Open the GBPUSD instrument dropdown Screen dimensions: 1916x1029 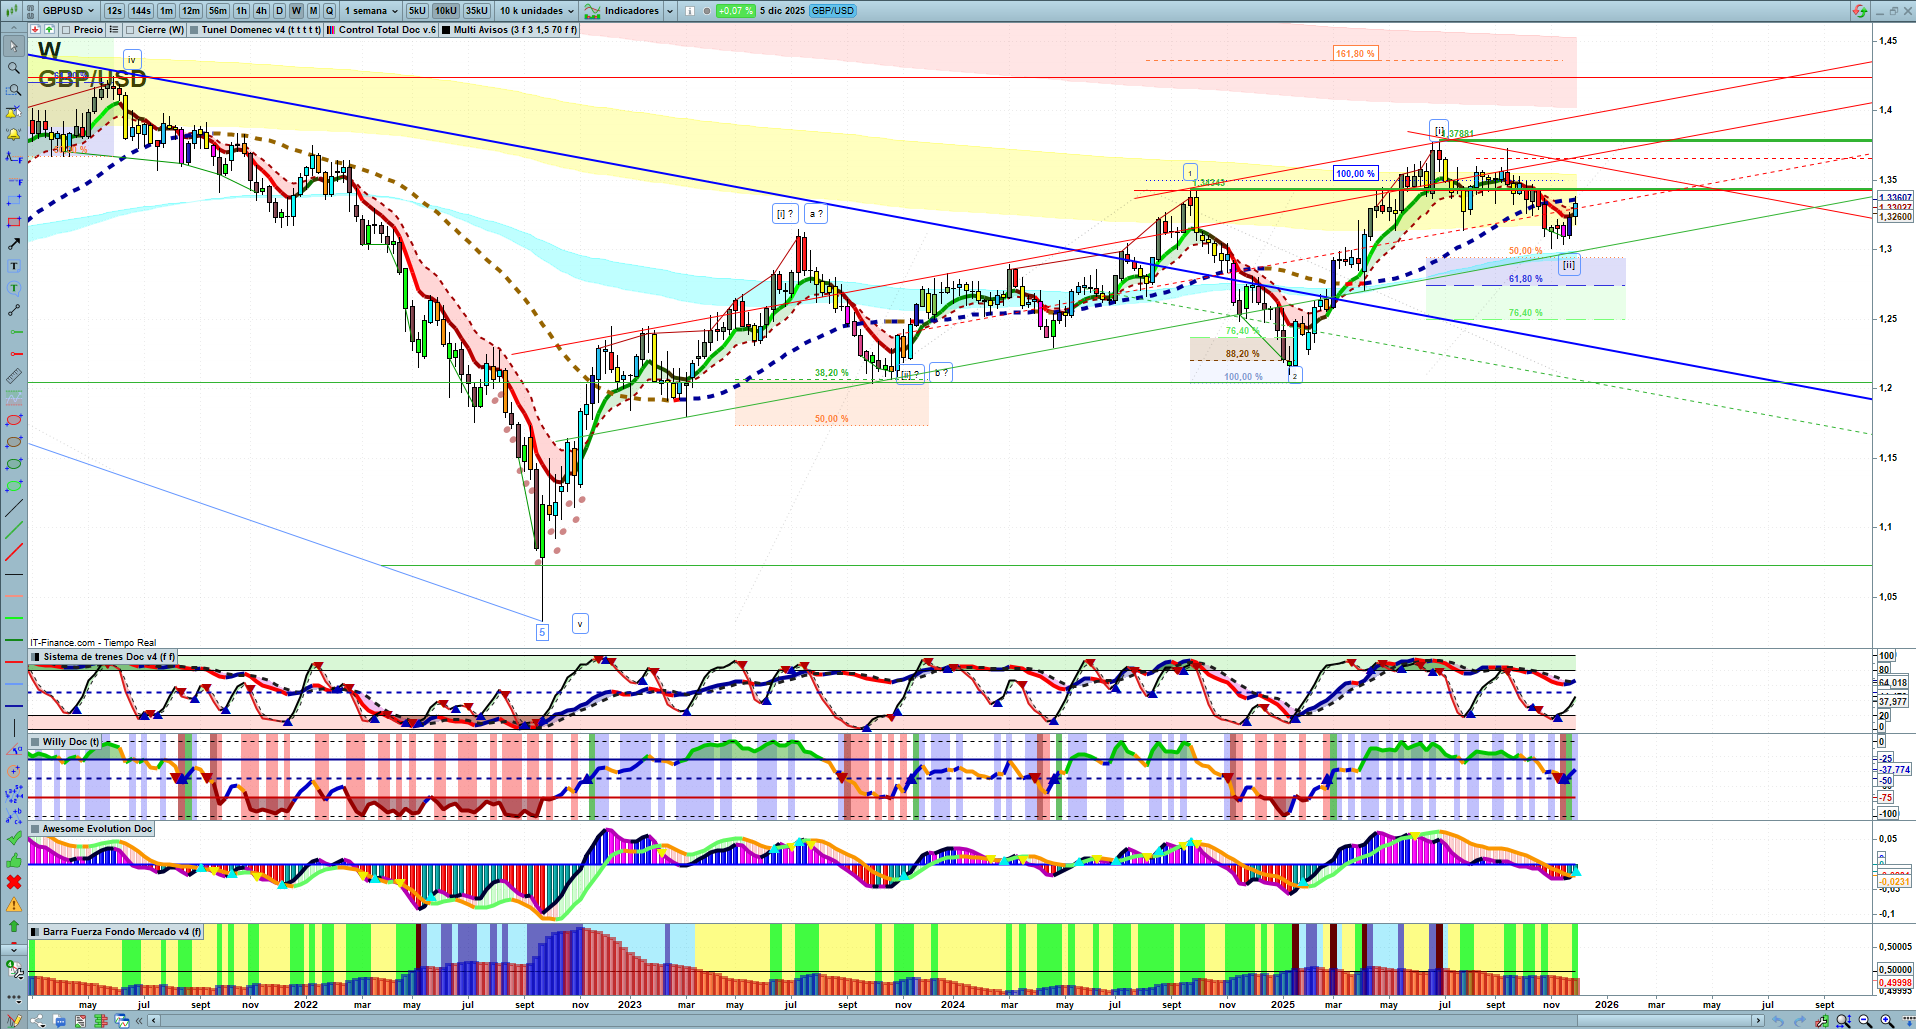(69, 11)
